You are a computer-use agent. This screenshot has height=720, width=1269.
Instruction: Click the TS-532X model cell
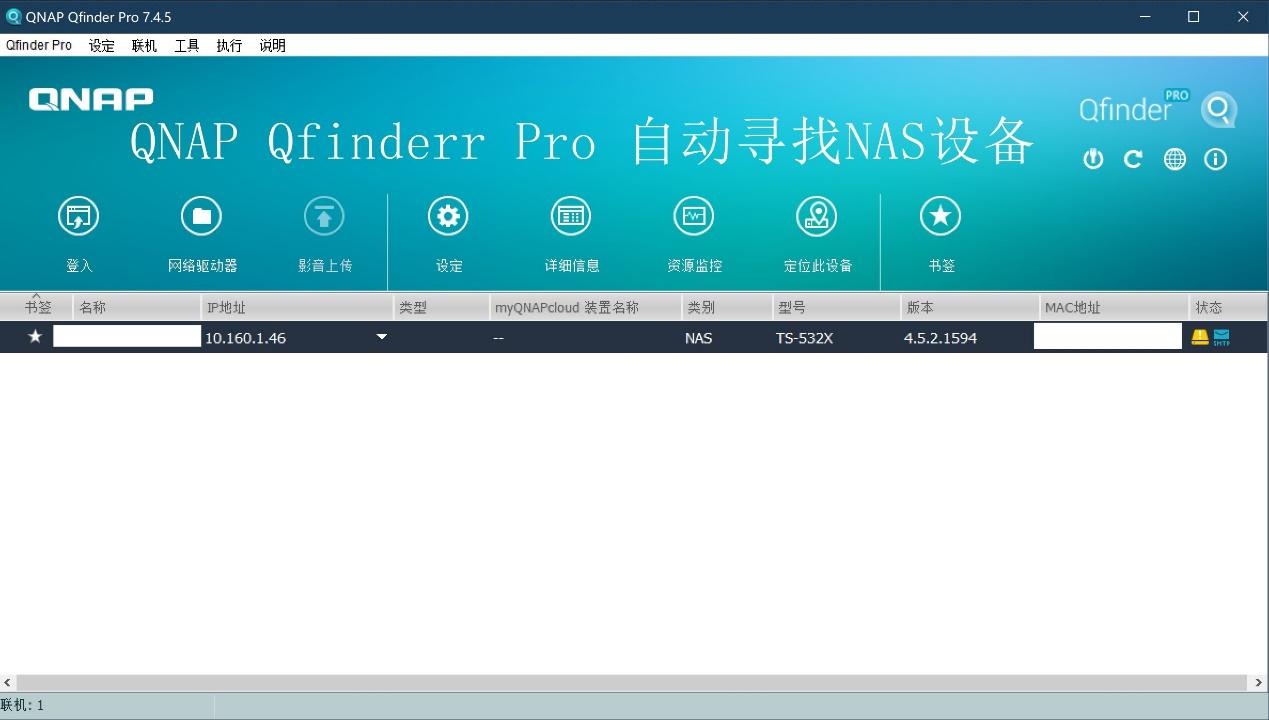(x=804, y=338)
